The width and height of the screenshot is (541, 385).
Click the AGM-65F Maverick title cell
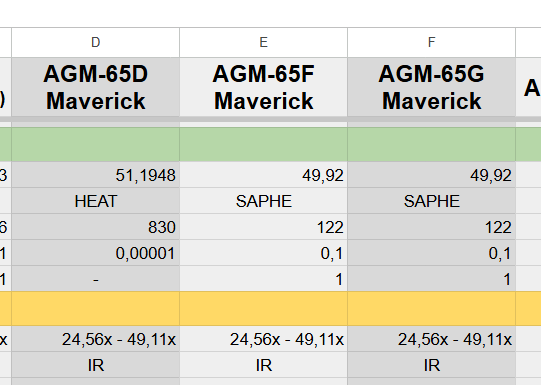[264, 87]
